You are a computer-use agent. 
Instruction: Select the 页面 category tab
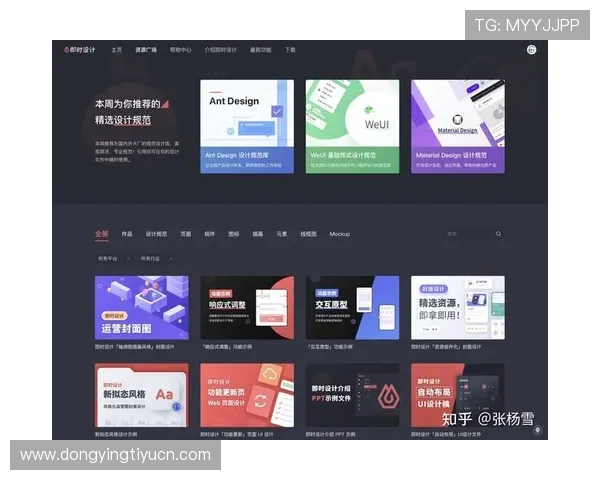point(186,234)
